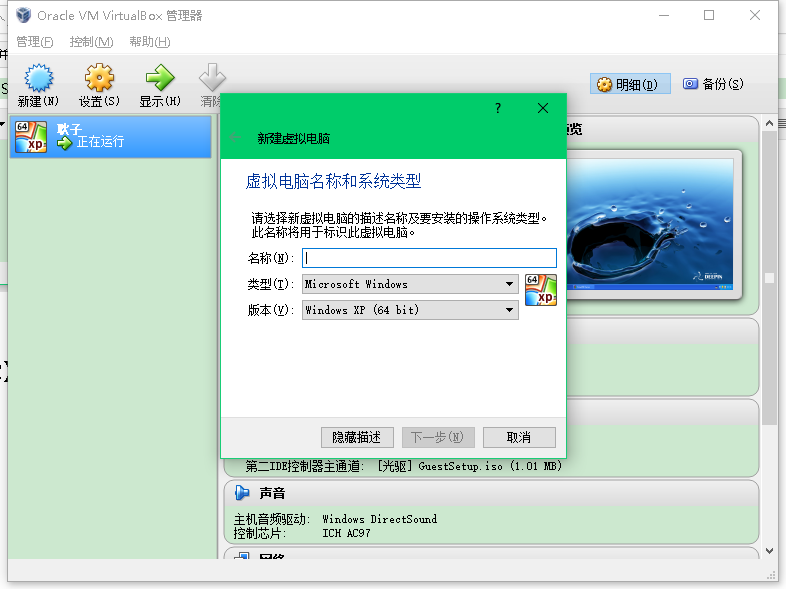The width and height of the screenshot is (786, 589).
Task: Focus the 名称(N) name input field
Action: pyautogui.click(x=429, y=258)
